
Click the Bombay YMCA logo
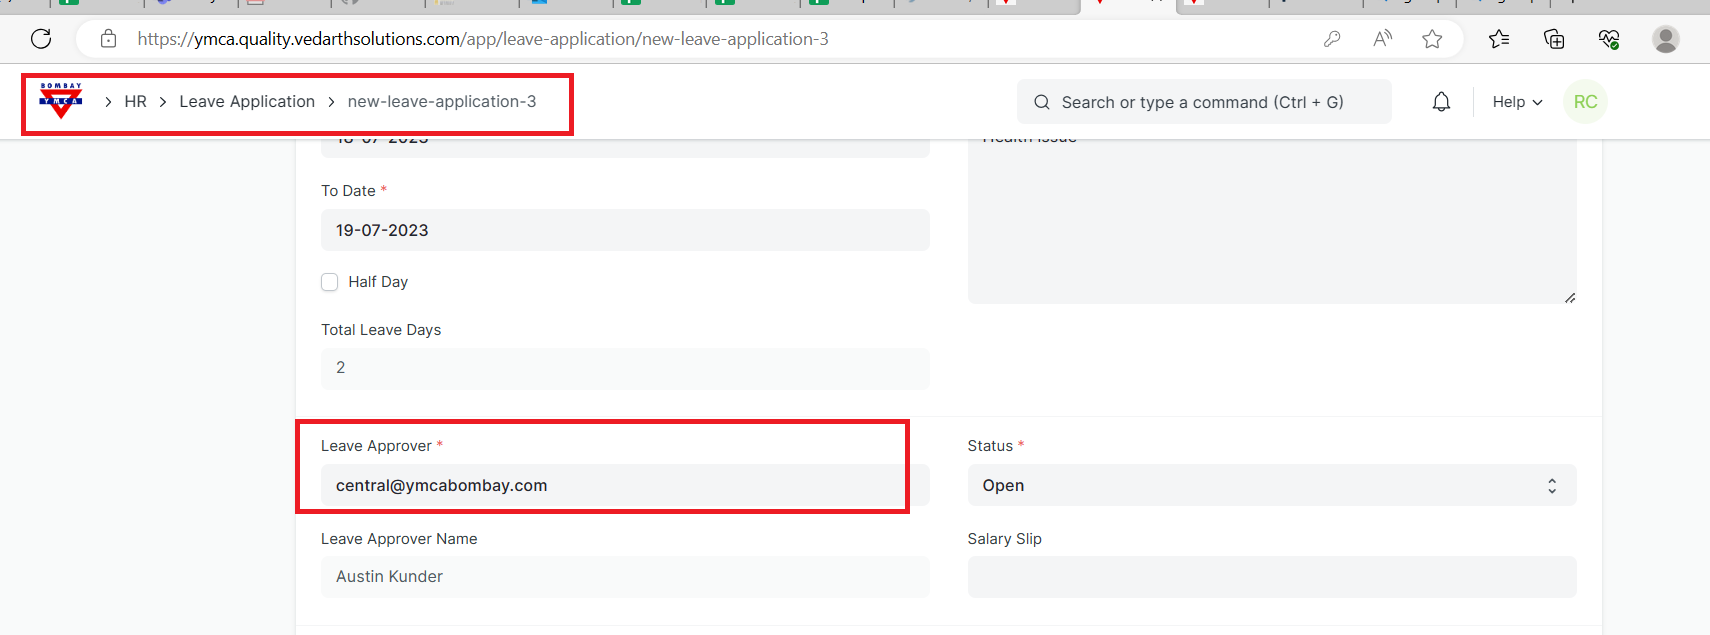(61, 101)
